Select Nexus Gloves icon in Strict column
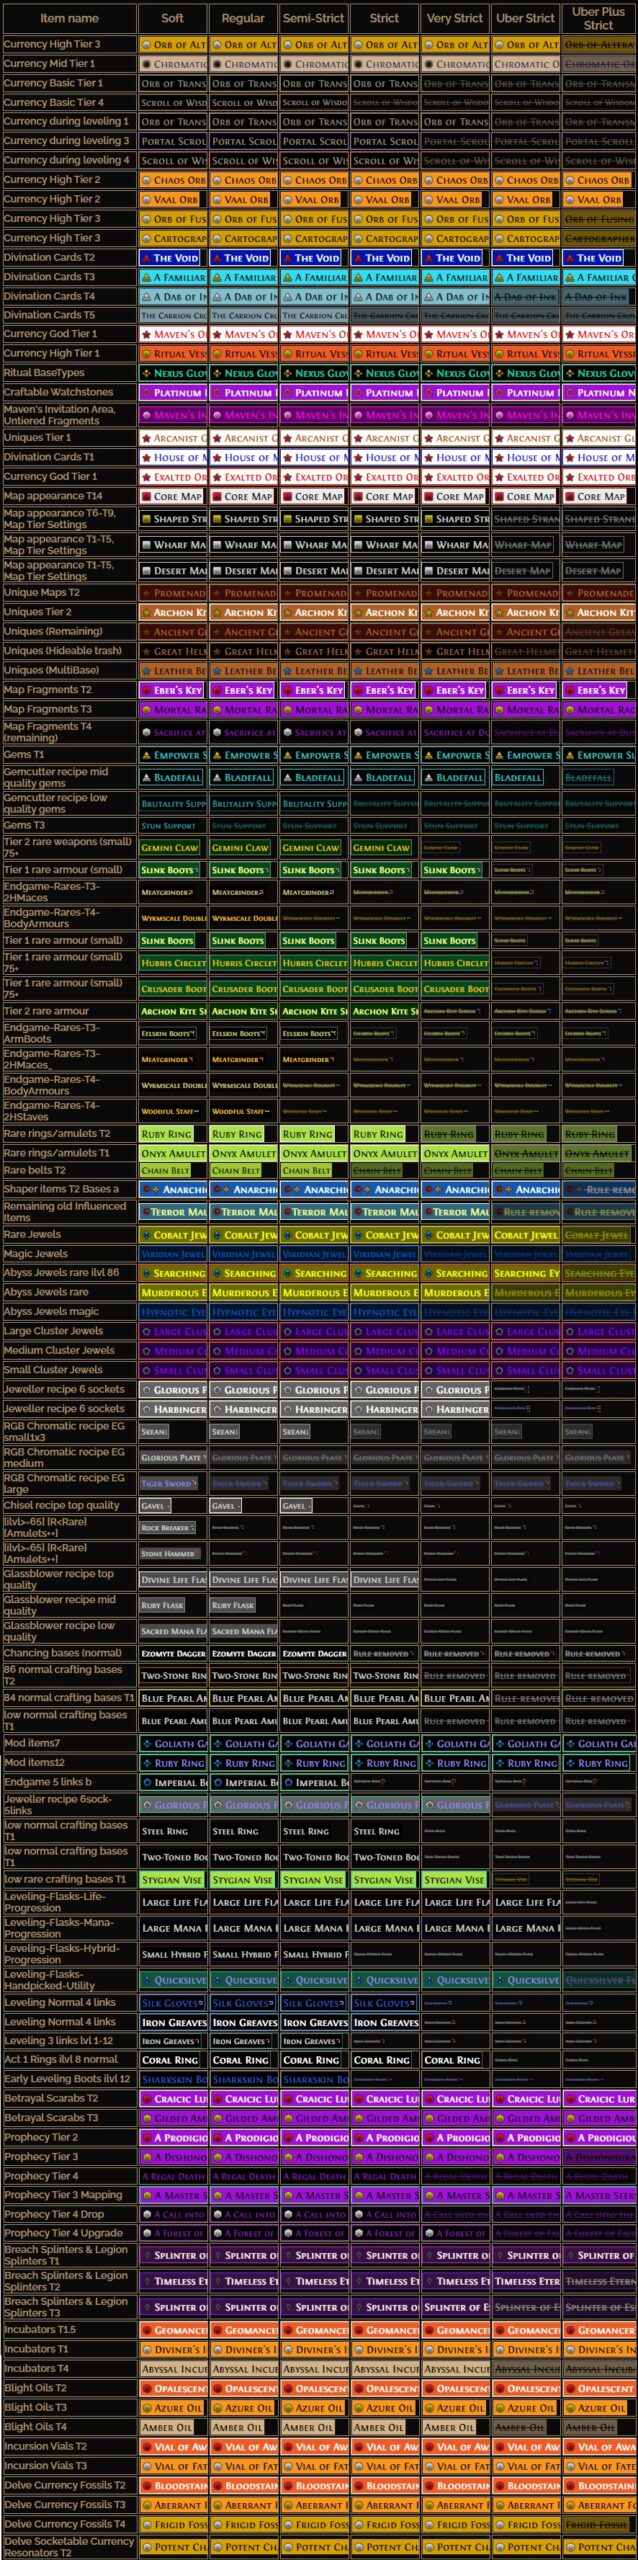Viewport: 638px width, 2560px height. tap(358, 373)
